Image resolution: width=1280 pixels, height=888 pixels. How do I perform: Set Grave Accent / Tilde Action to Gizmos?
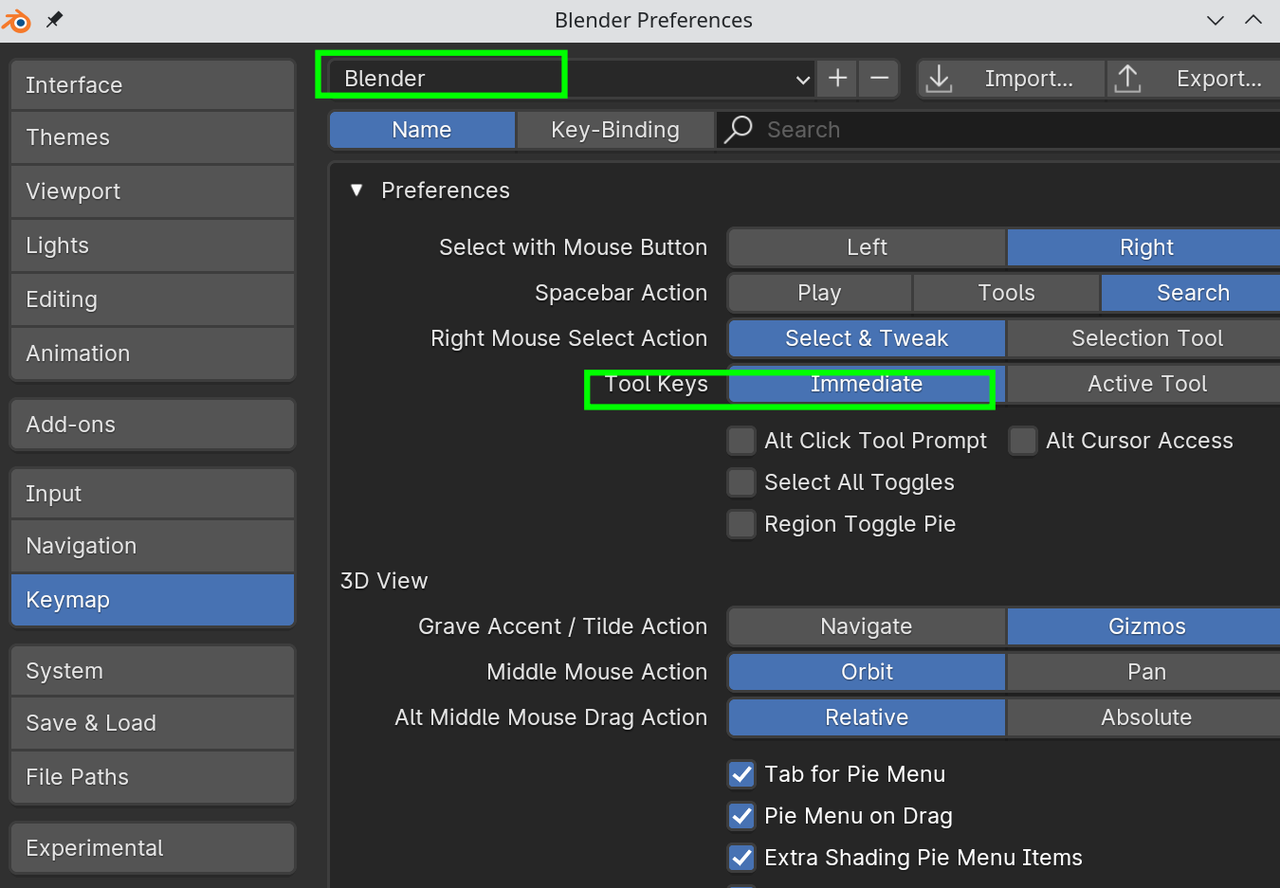coord(1144,627)
